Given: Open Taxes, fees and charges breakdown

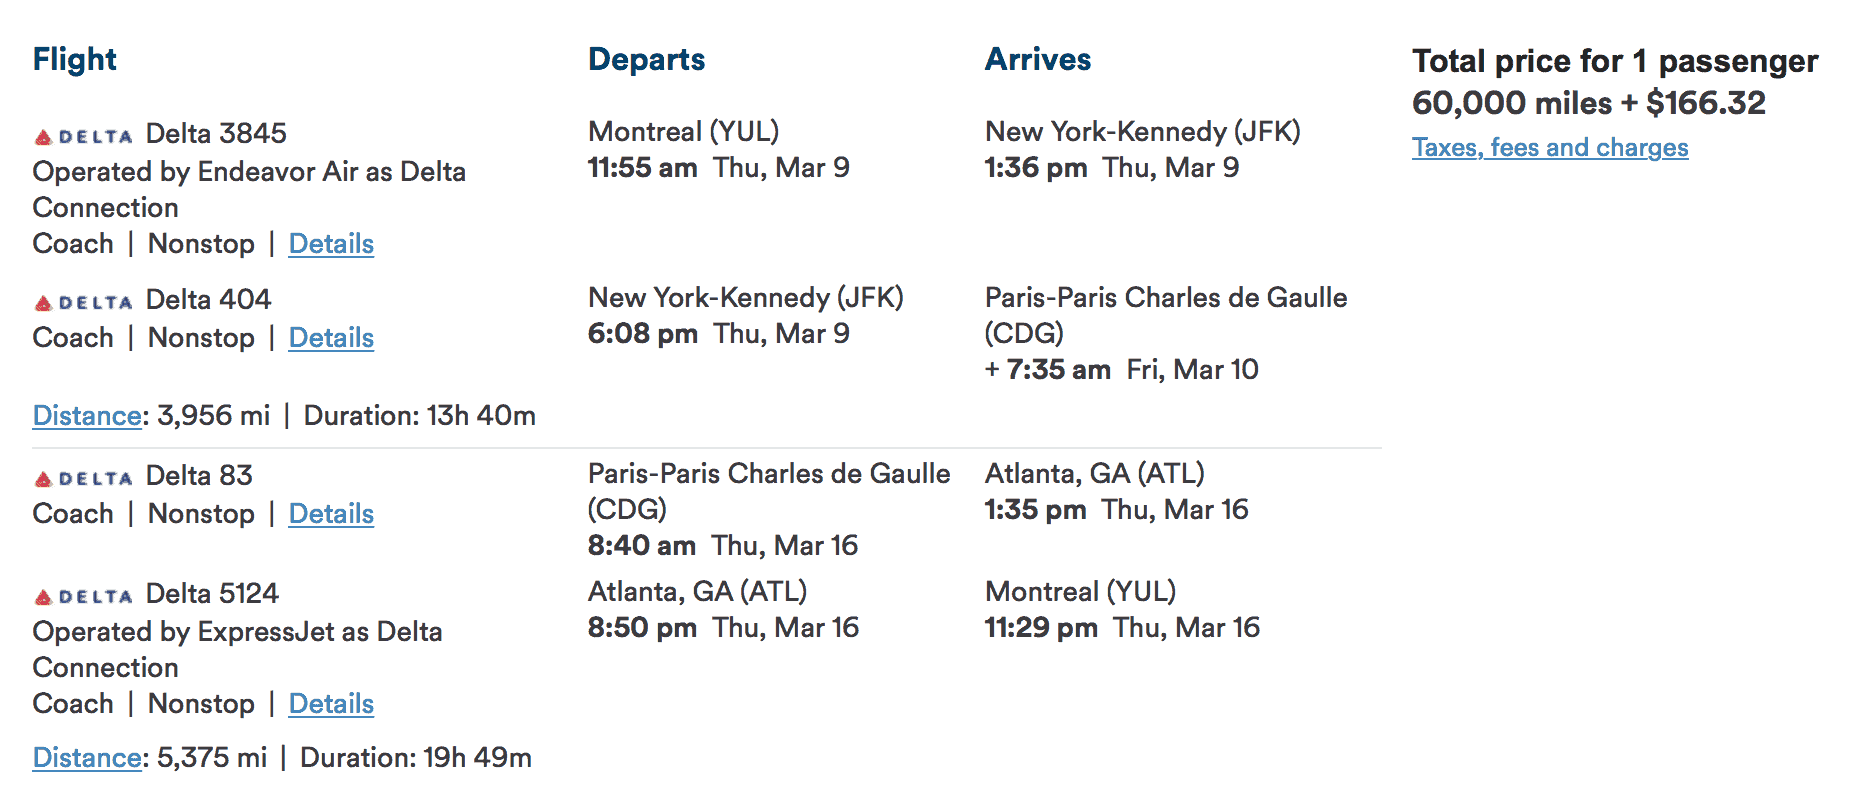Looking at the screenshot, I should coord(1549,147).
